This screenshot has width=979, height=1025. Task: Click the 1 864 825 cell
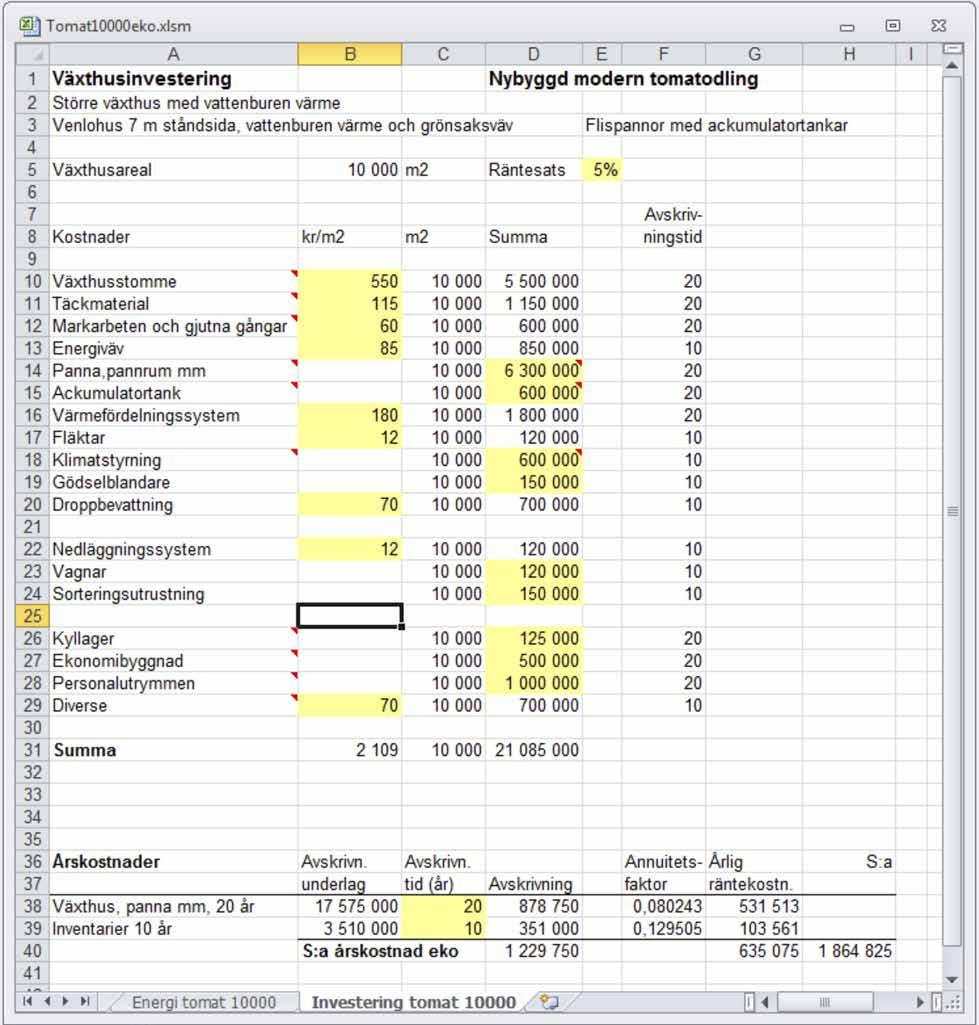[849, 951]
